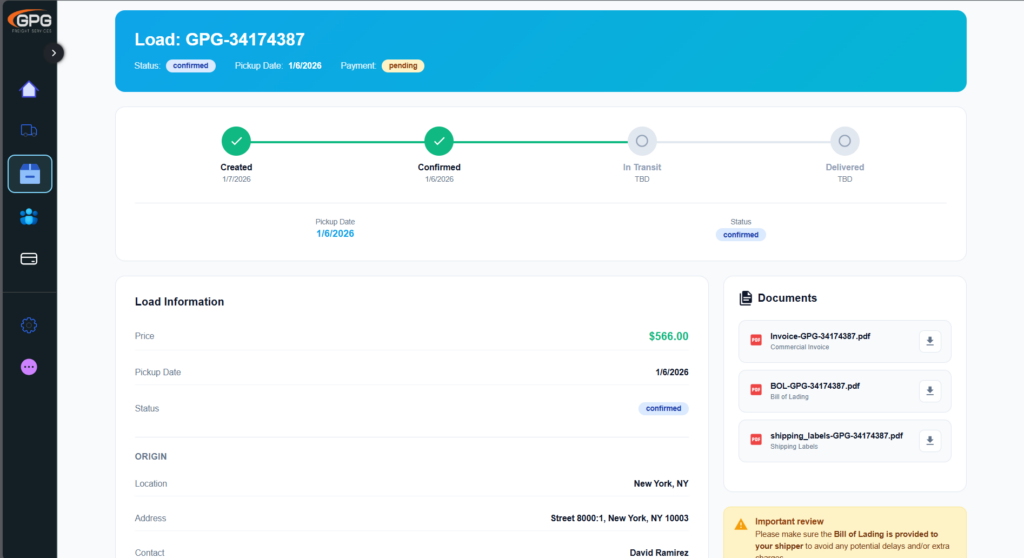This screenshot has width=1024, height=558.
Task: Open the payment card sidebar icon
Action: [29, 259]
